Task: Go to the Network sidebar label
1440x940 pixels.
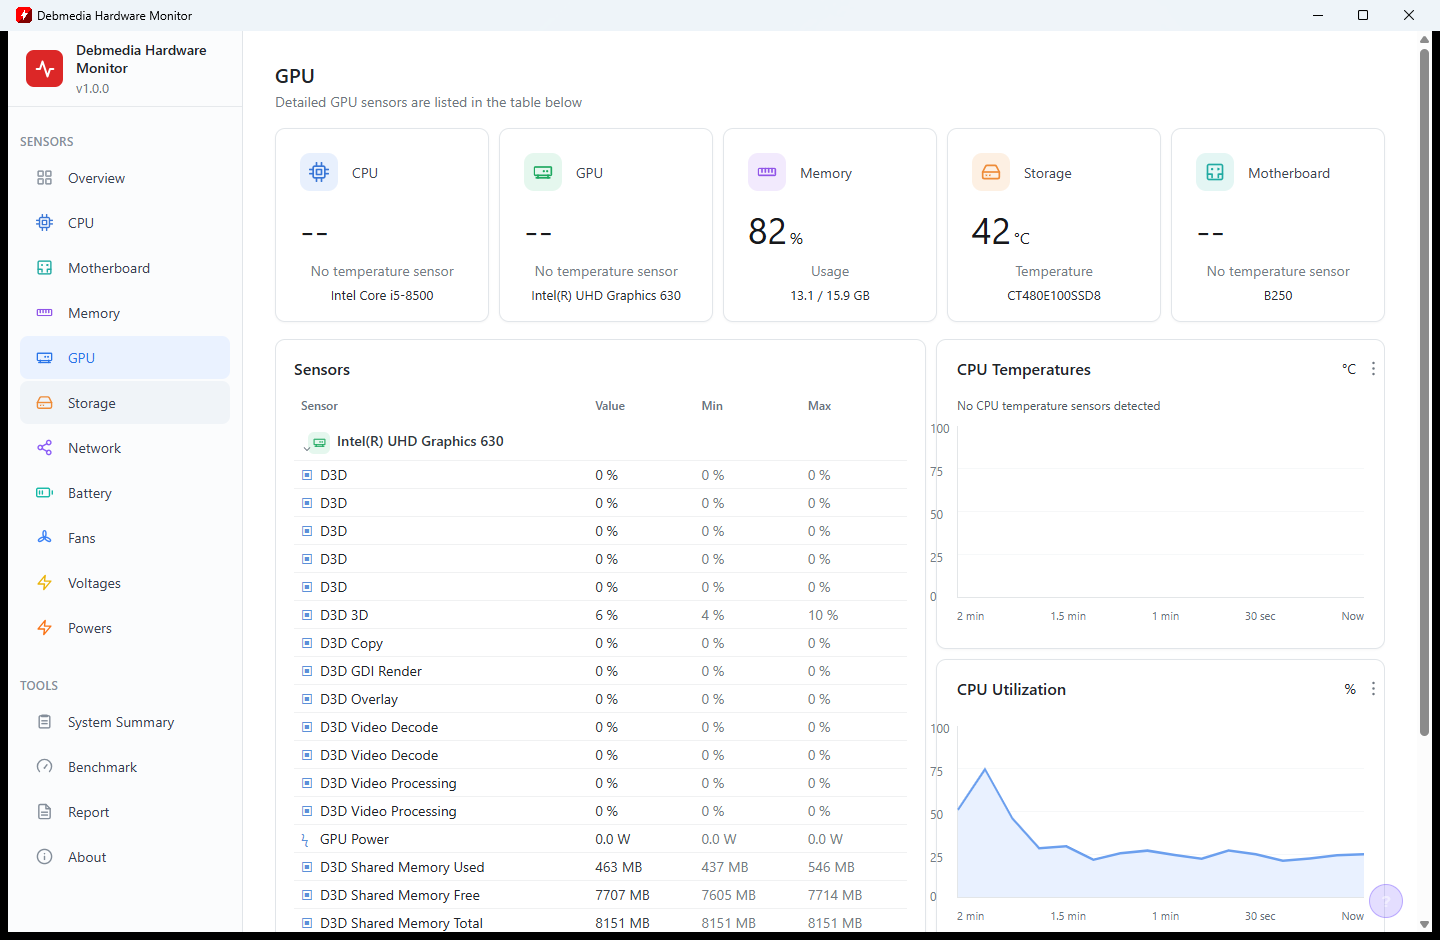Action: click(94, 448)
